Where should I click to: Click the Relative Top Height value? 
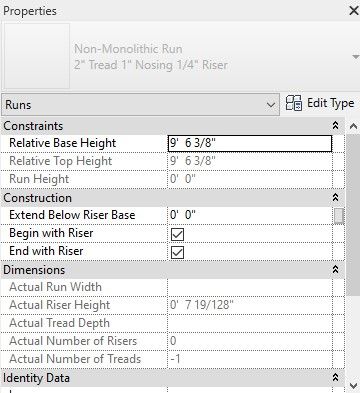[250, 161]
